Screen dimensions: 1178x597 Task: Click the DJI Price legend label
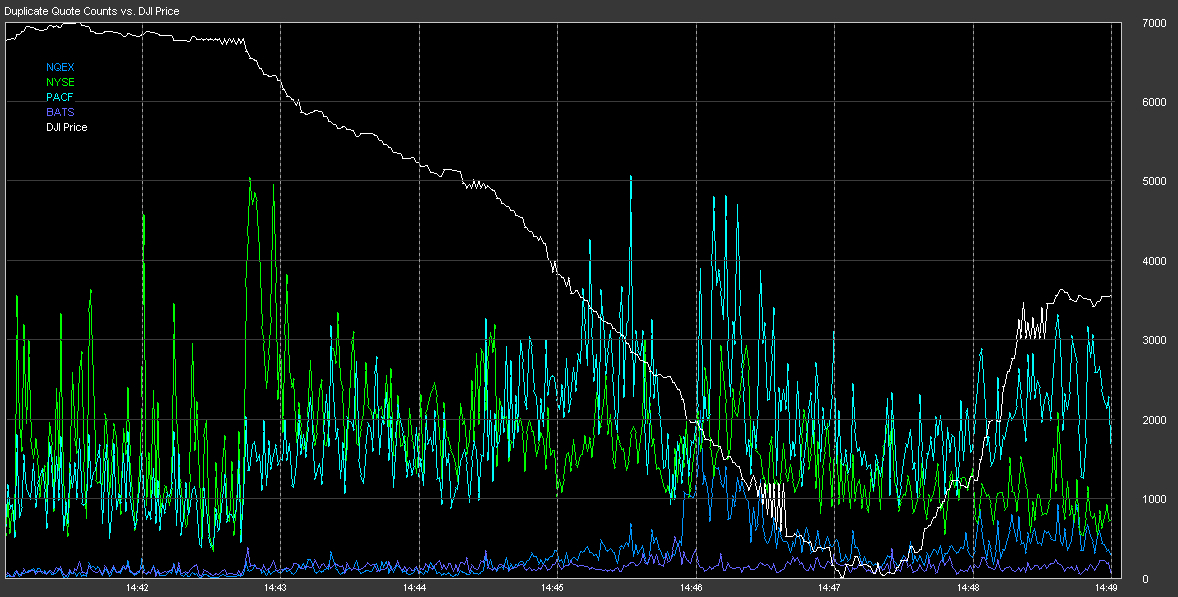[x=67, y=127]
